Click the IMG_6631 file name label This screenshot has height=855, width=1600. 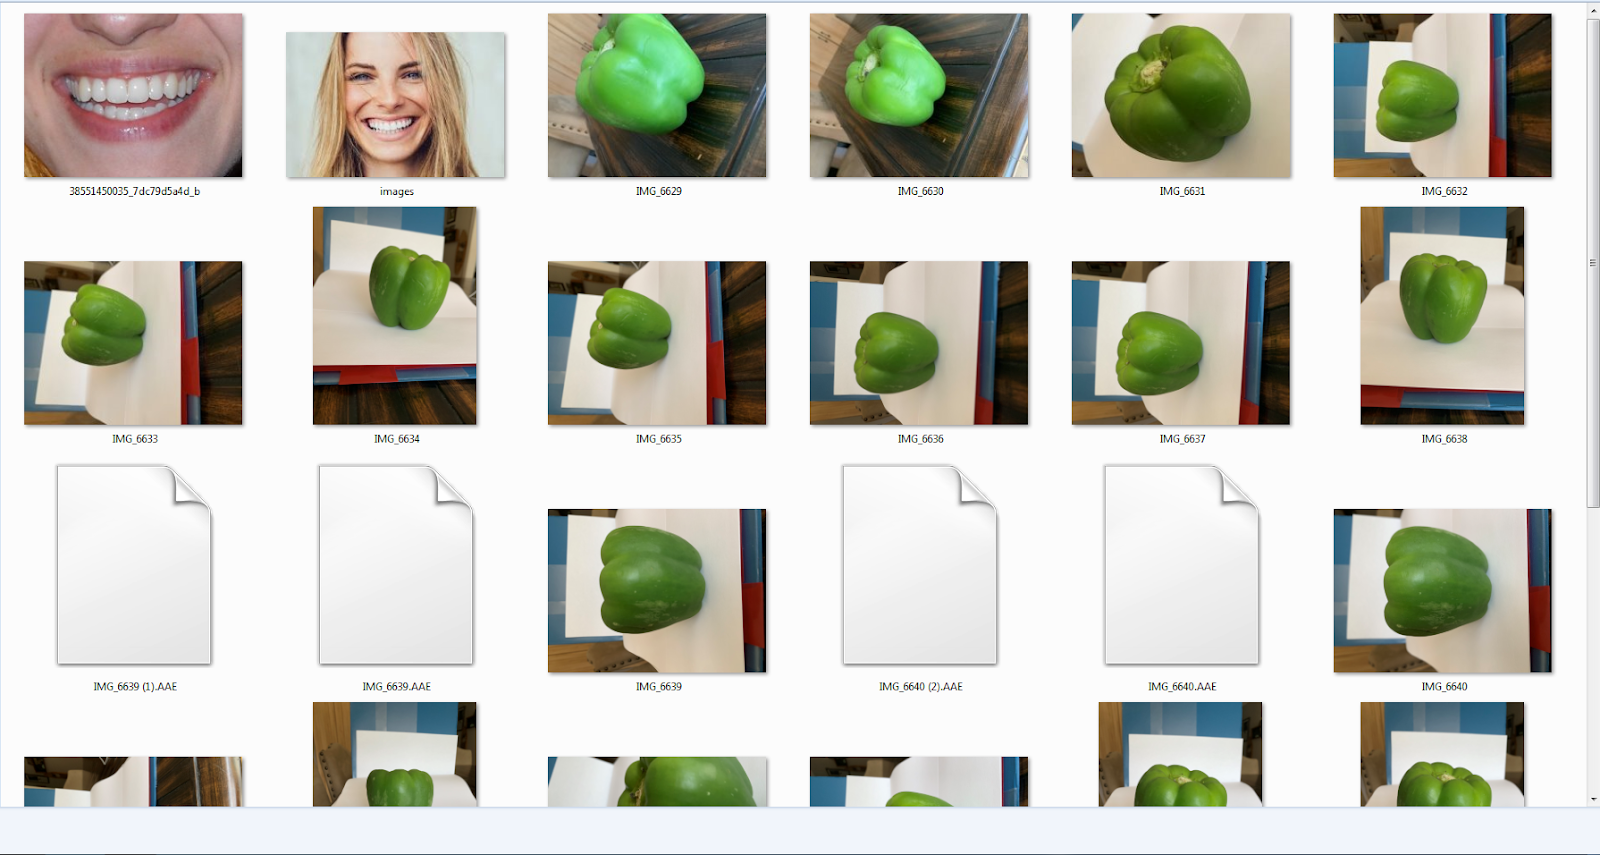pos(1183,191)
